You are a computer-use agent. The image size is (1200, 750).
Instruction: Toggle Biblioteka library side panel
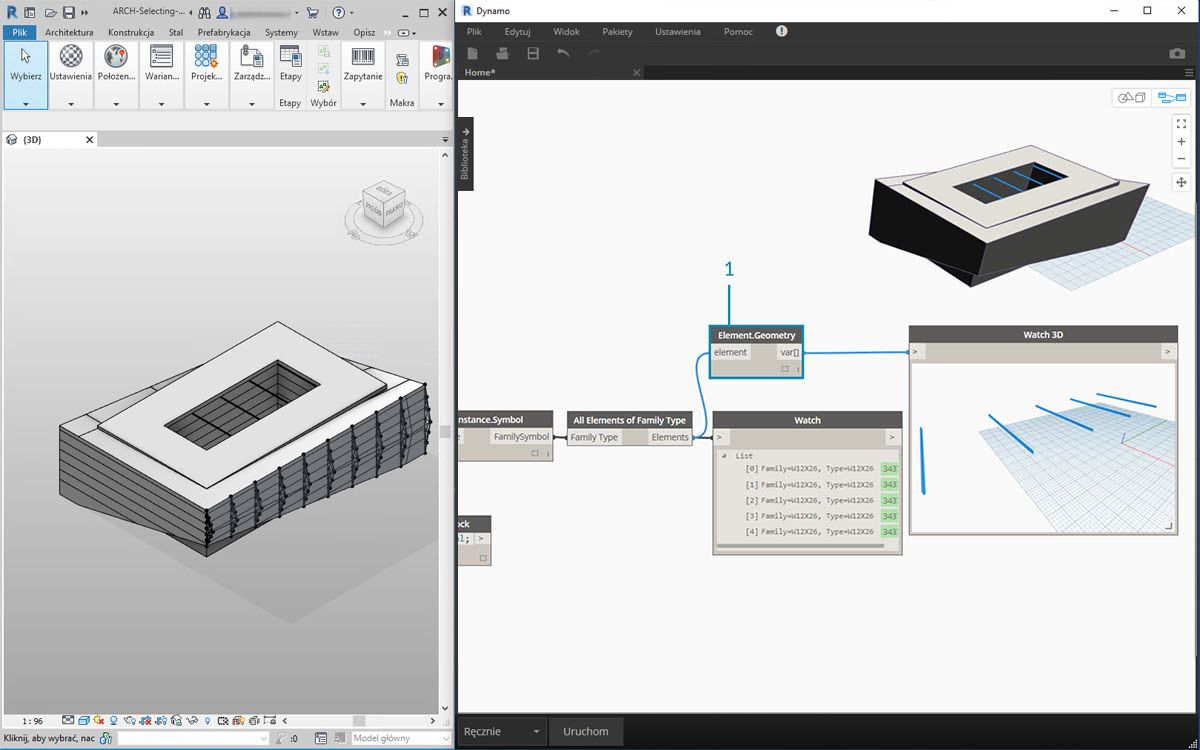(x=465, y=154)
